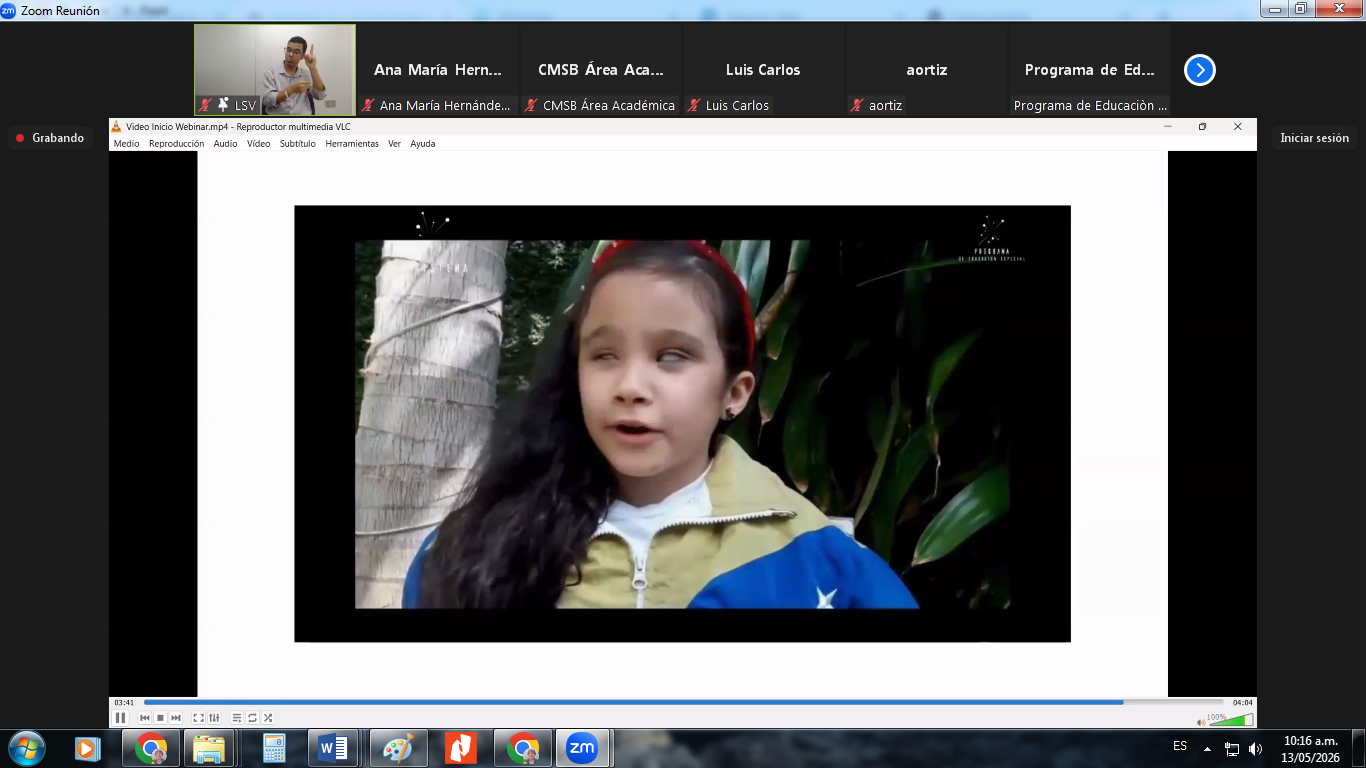Screen dimensions: 1366x768
Task: Click muted mic icon beside Luis Carlos label
Action: [x=694, y=105]
